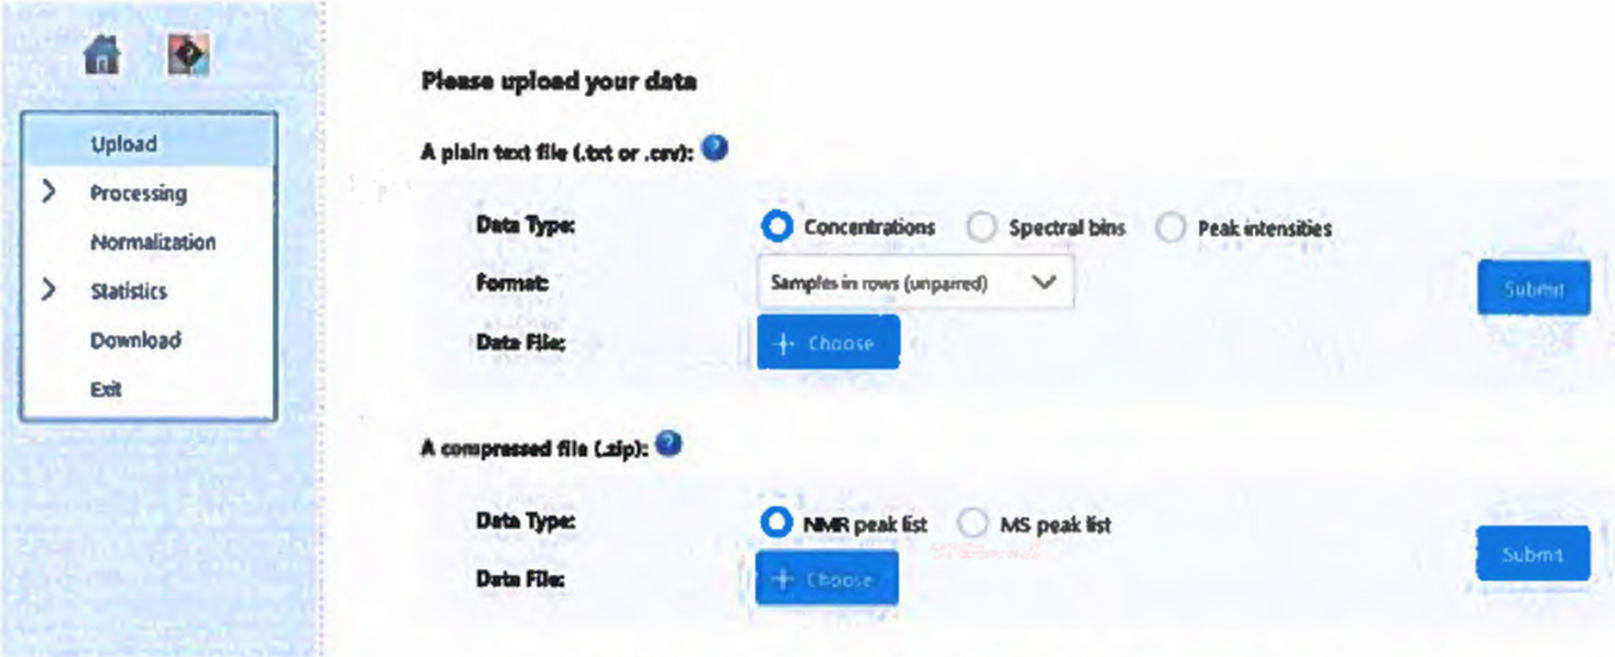Click the home icon in sidebar
The height and width of the screenshot is (657, 1615).
pyautogui.click(x=102, y=54)
